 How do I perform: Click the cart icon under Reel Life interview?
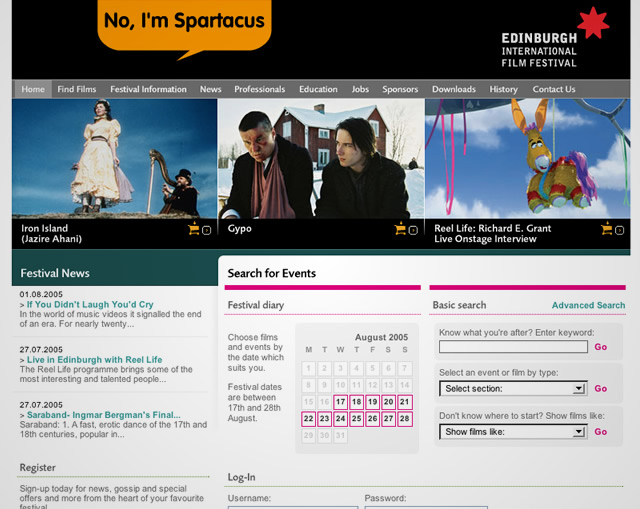coord(607,228)
